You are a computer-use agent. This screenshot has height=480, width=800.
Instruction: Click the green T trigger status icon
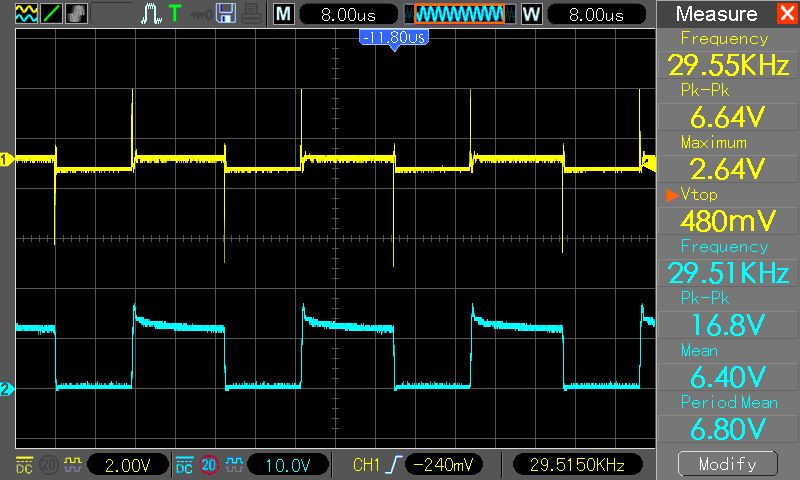pyautogui.click(x=175, y=14)
